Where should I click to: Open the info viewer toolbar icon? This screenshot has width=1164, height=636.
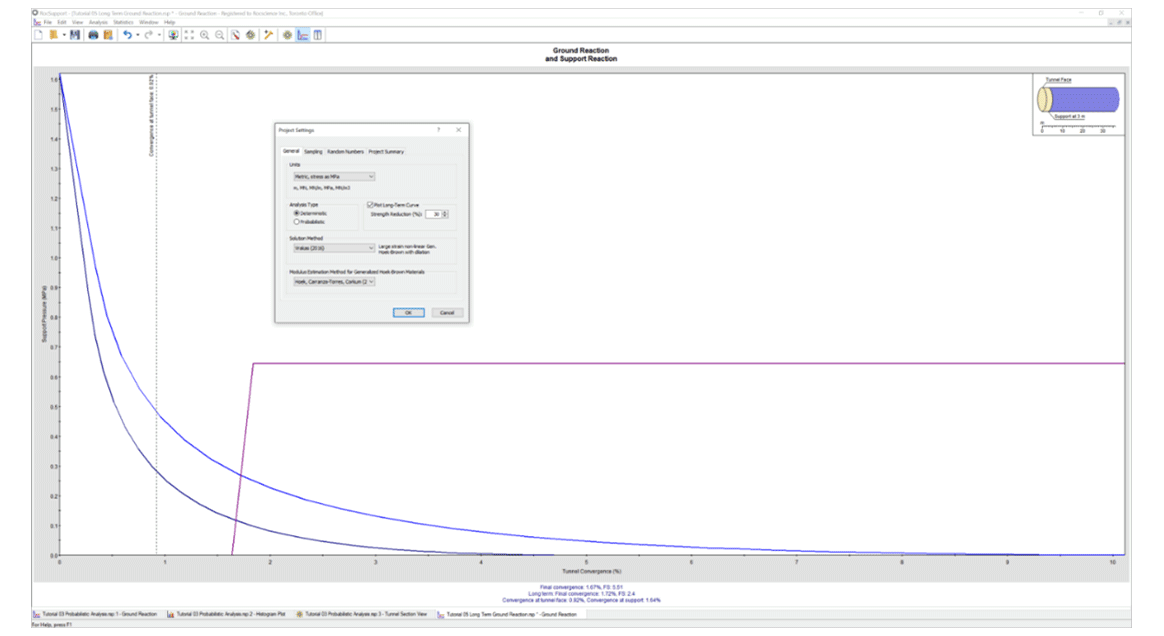318,35
